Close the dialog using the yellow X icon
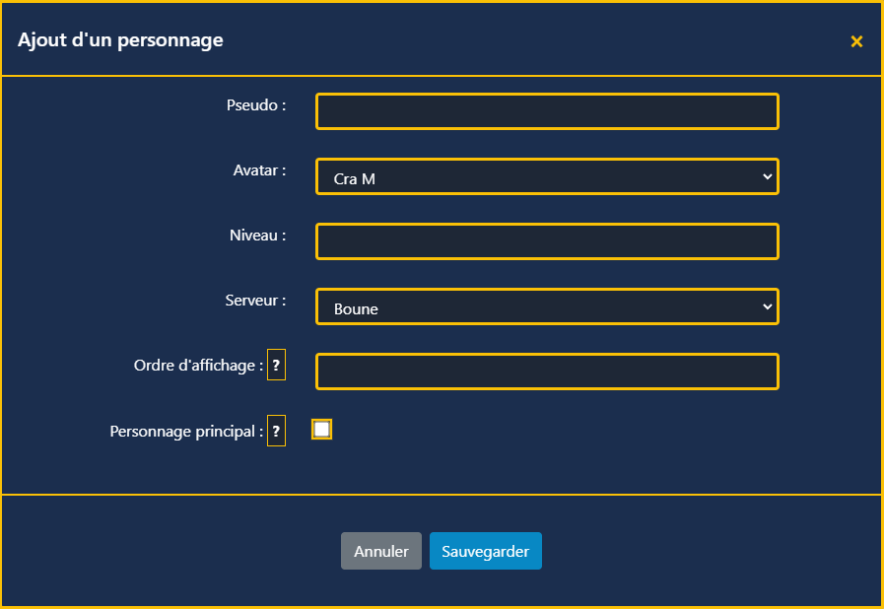884x609 pixels. pyautogui.click(x=856, y=41)
